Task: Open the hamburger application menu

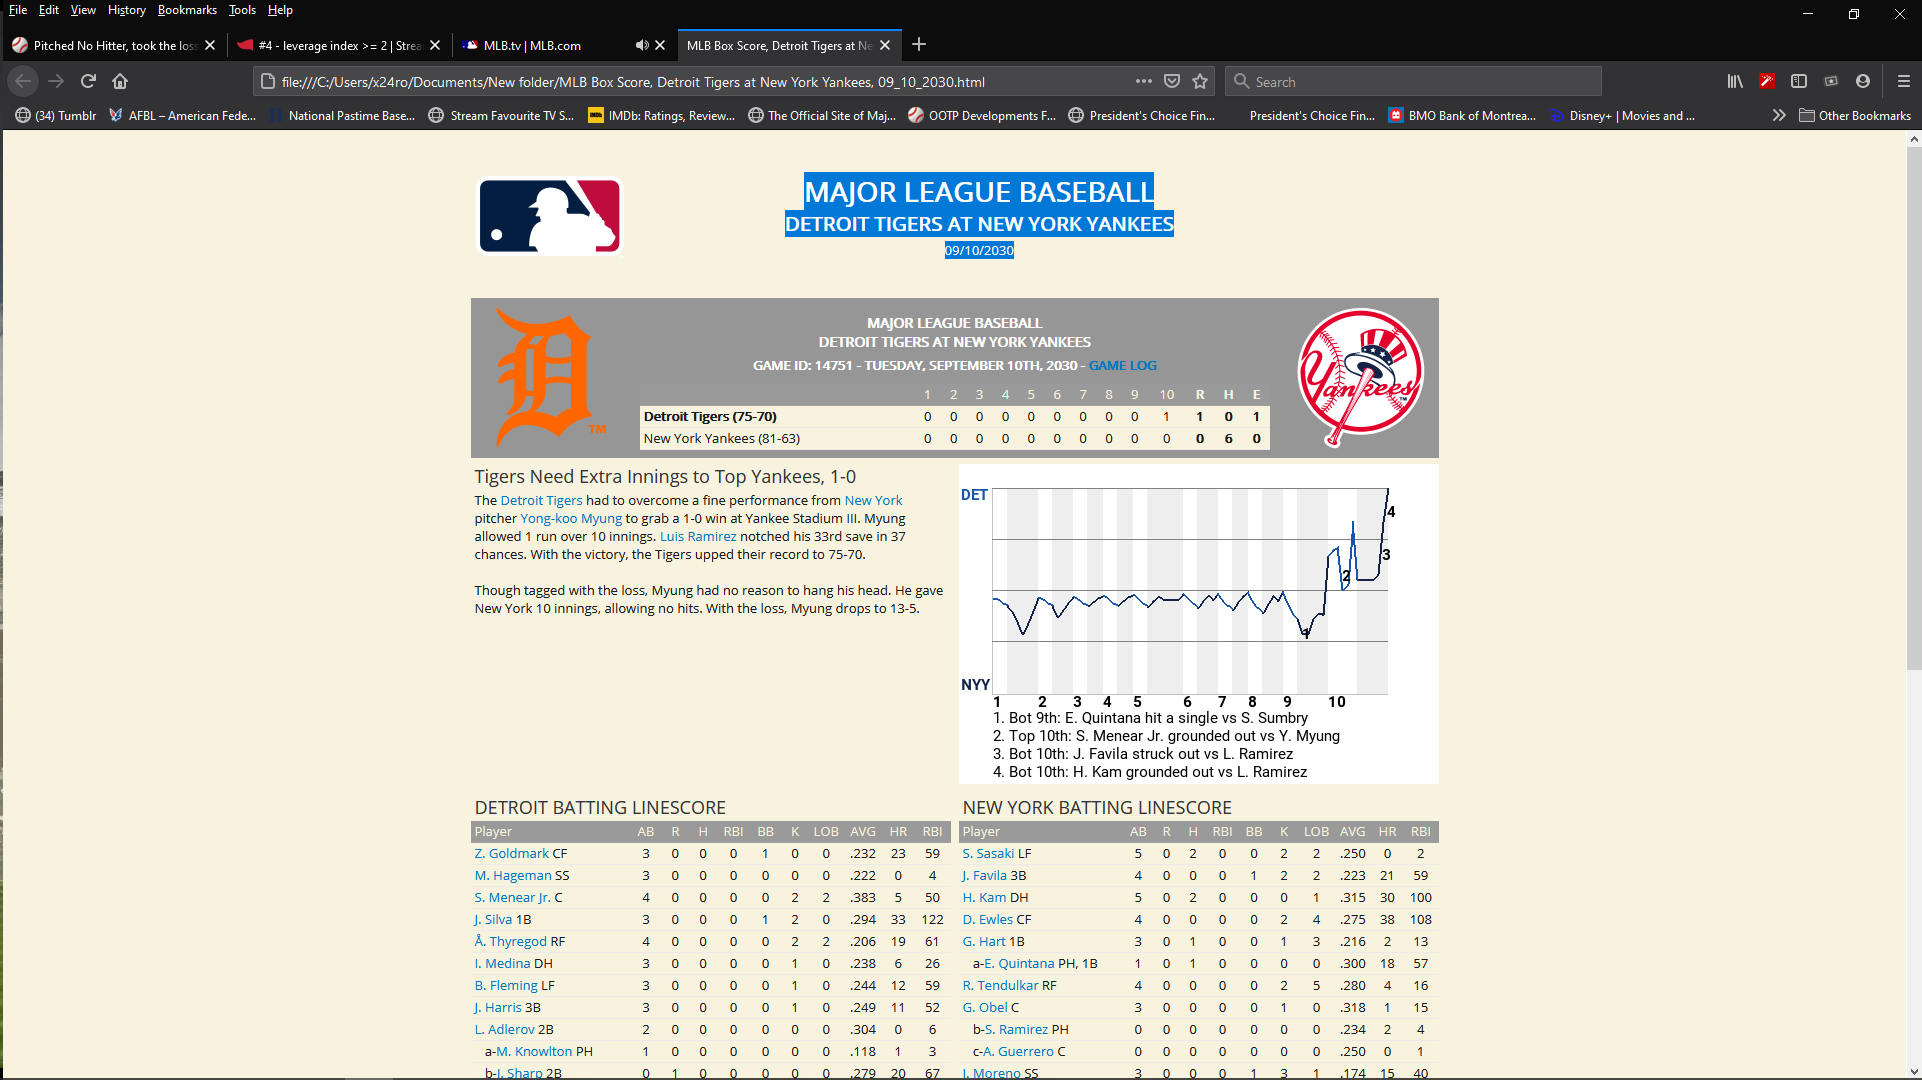Action: pyautogui.click(x=1904, y=81)
